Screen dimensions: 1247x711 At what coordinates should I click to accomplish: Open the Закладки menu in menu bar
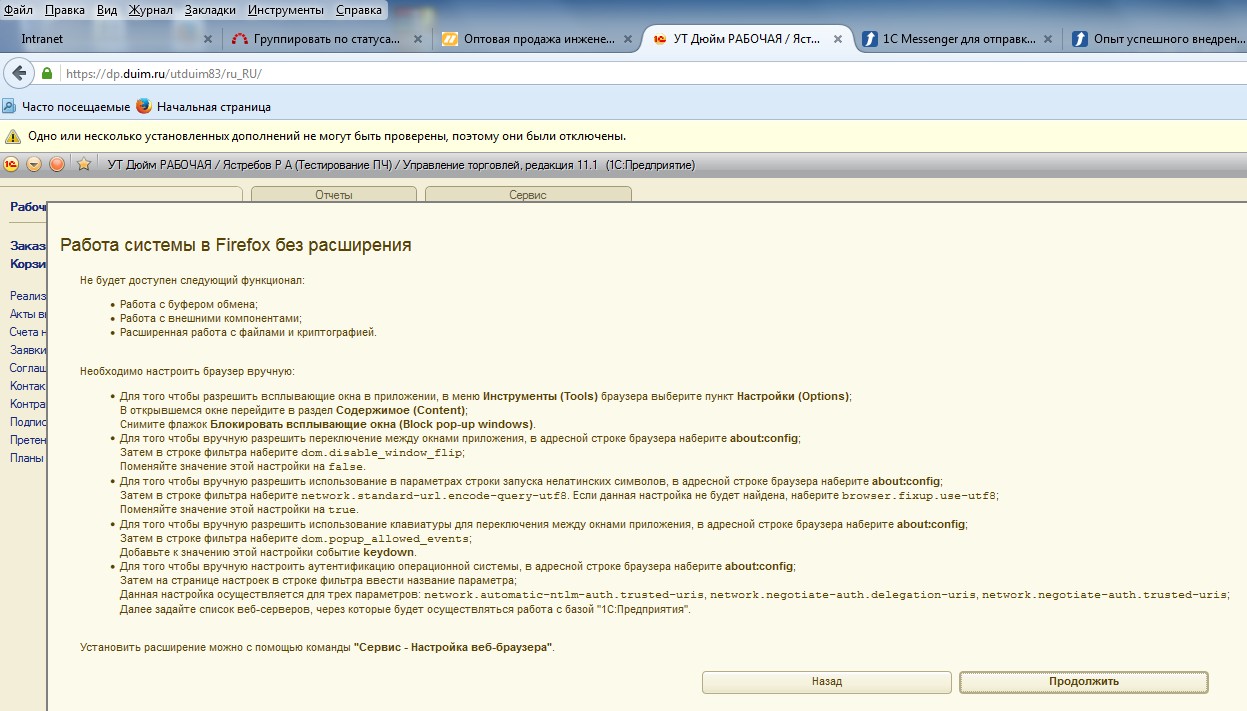211,10
